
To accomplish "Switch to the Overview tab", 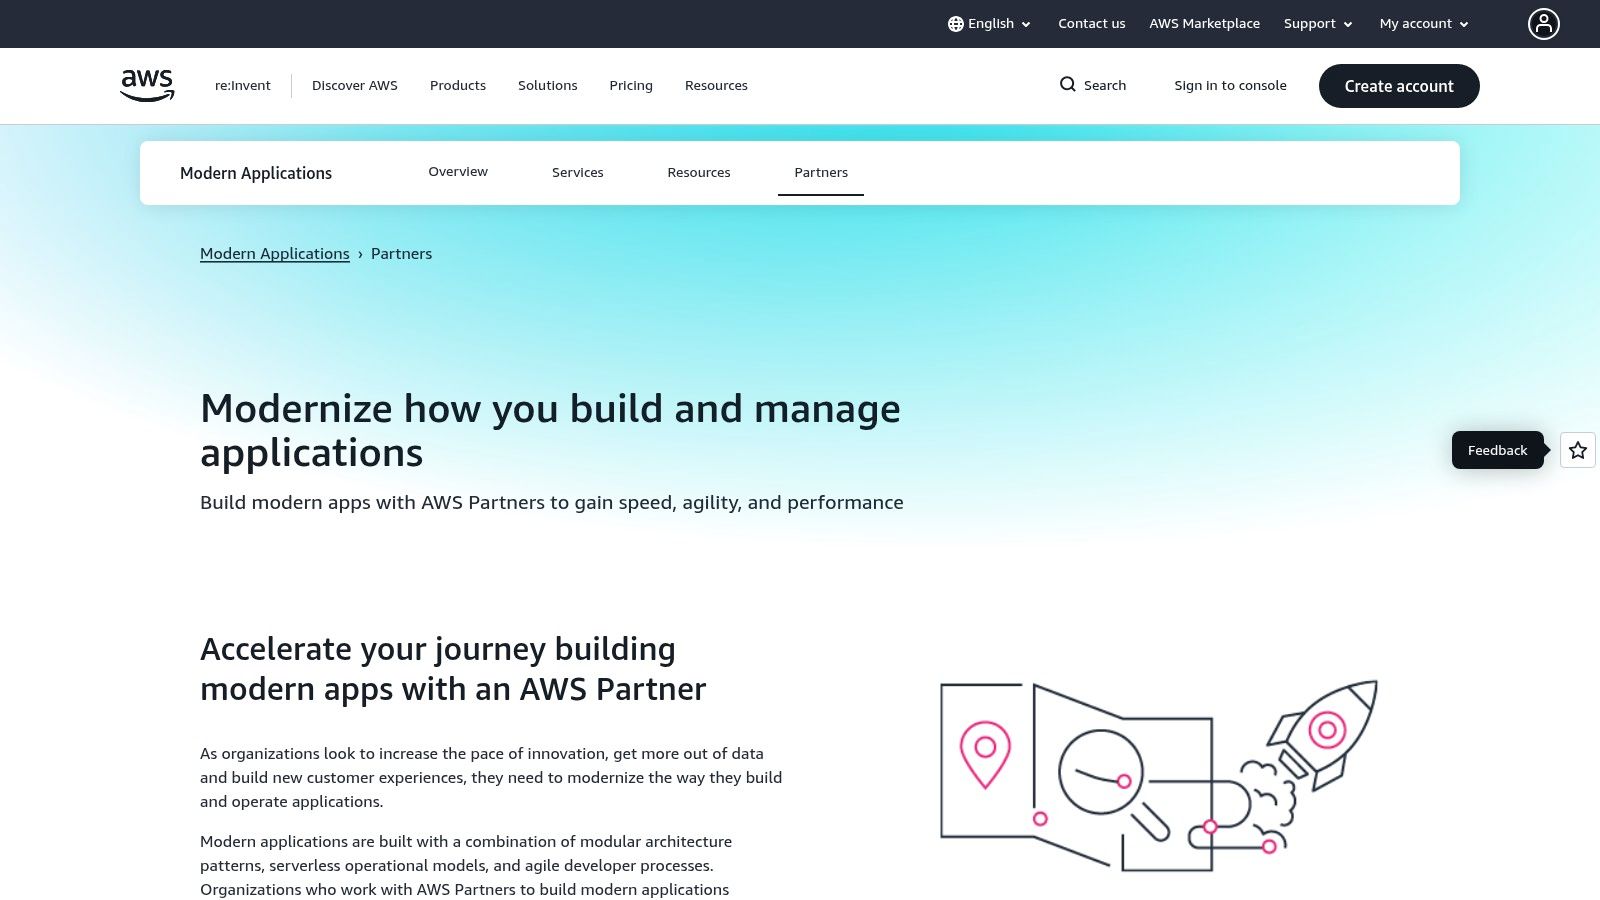I will click(458, 171).
